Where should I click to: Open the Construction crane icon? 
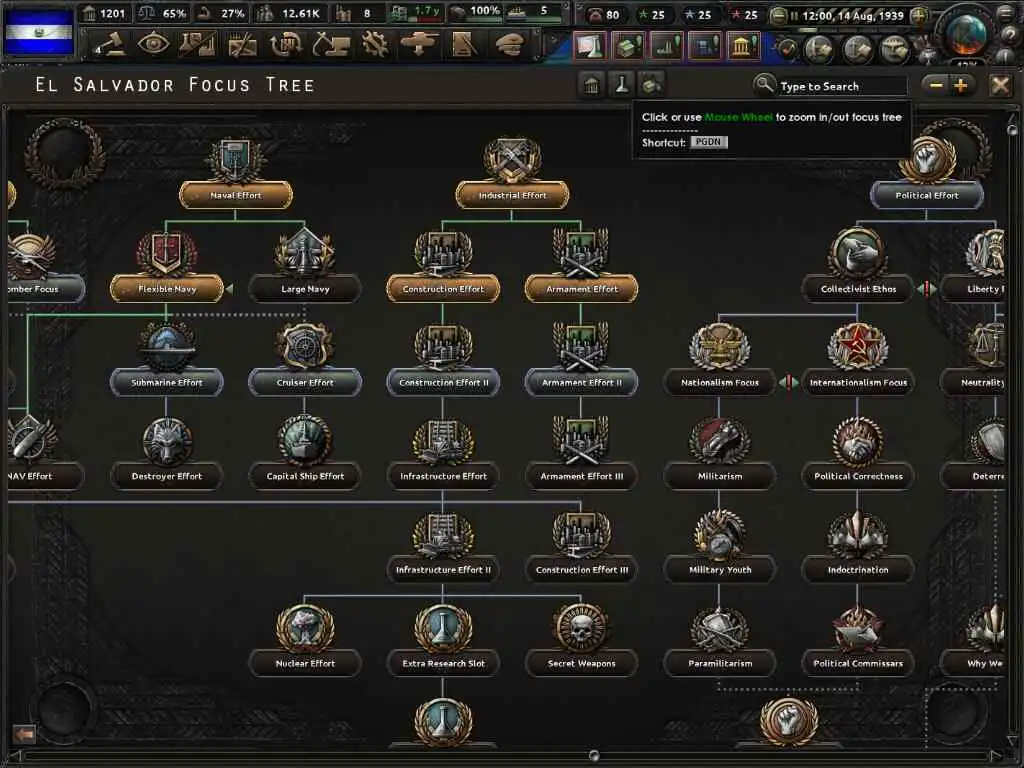click(x=331, y=45)
